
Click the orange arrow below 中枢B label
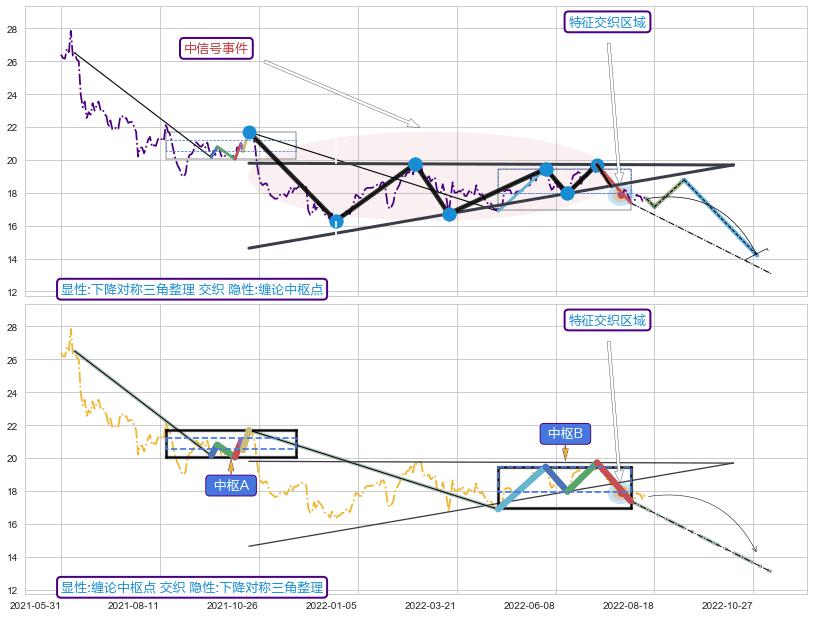pos(566,453)
